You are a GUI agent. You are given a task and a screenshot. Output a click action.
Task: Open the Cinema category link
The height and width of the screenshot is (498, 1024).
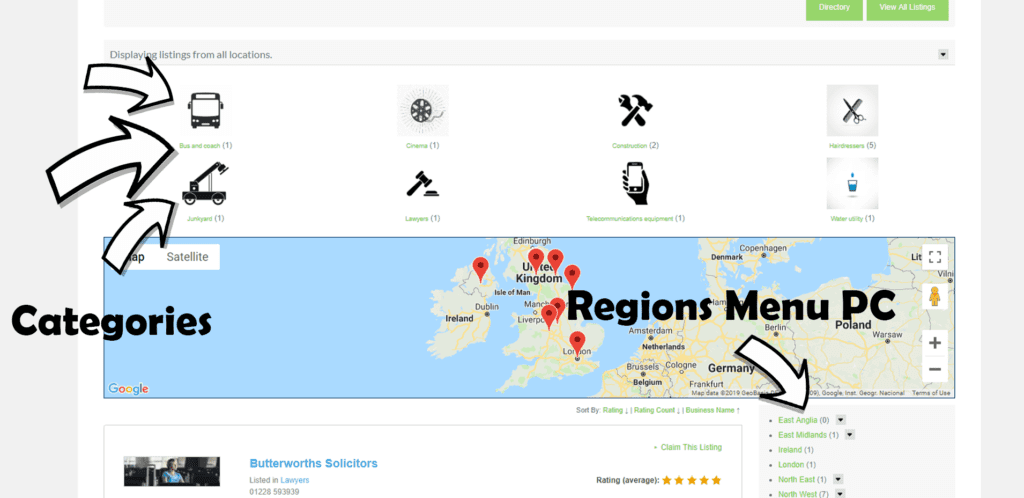point(417,146)
